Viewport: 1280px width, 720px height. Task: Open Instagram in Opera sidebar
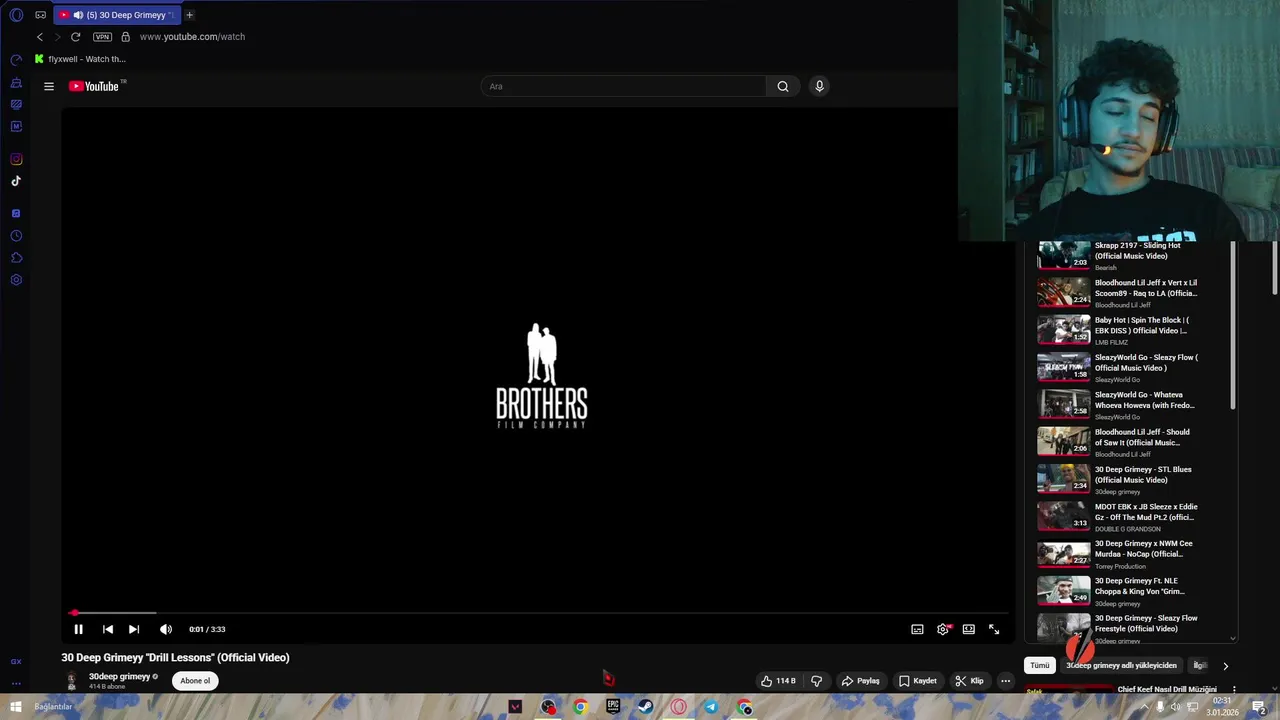16,159
